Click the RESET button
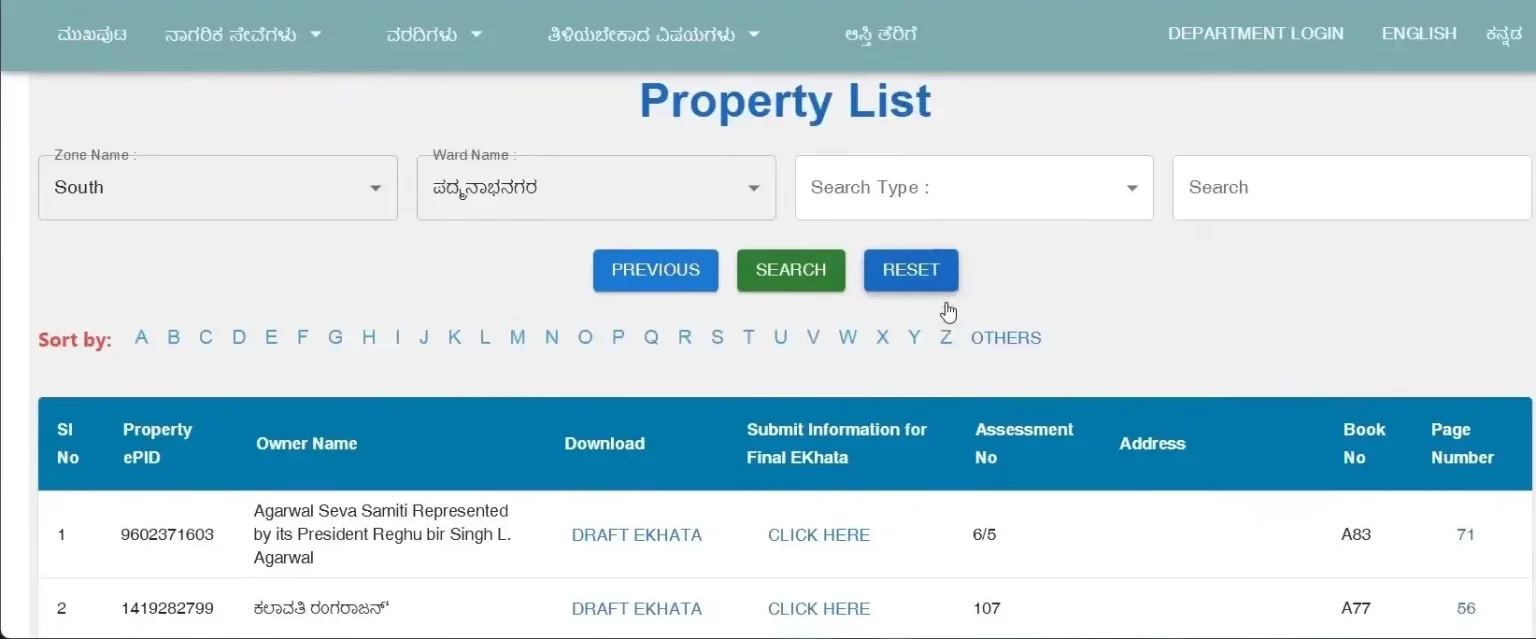This screenshot has width=1536, height=639. 911,270
